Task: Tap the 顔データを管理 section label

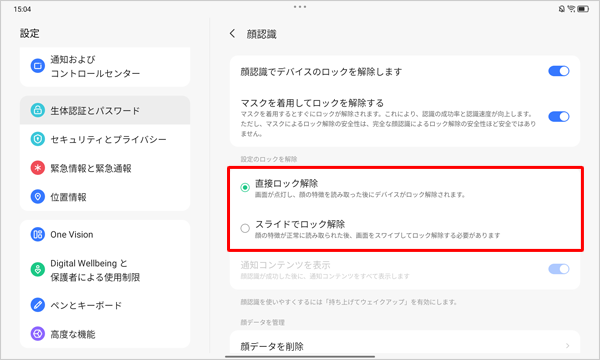Action: pyautogui.click(x=262, y=323)
